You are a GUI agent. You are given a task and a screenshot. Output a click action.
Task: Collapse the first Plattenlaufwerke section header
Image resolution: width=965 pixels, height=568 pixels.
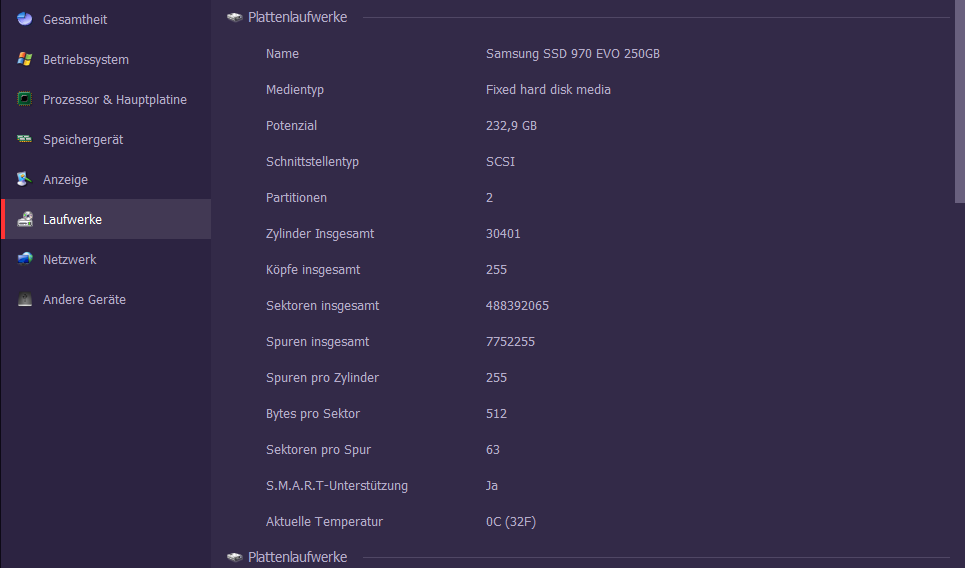[297, 17]
